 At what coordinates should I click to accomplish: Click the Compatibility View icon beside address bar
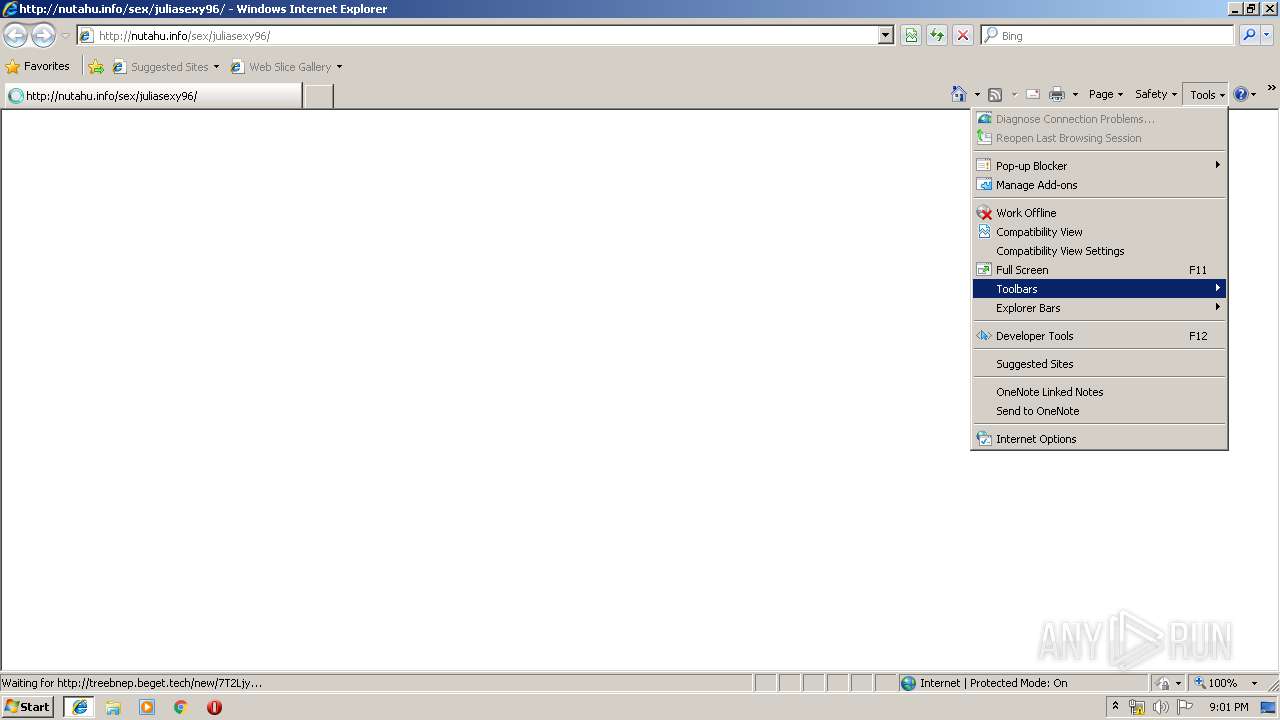911,36
